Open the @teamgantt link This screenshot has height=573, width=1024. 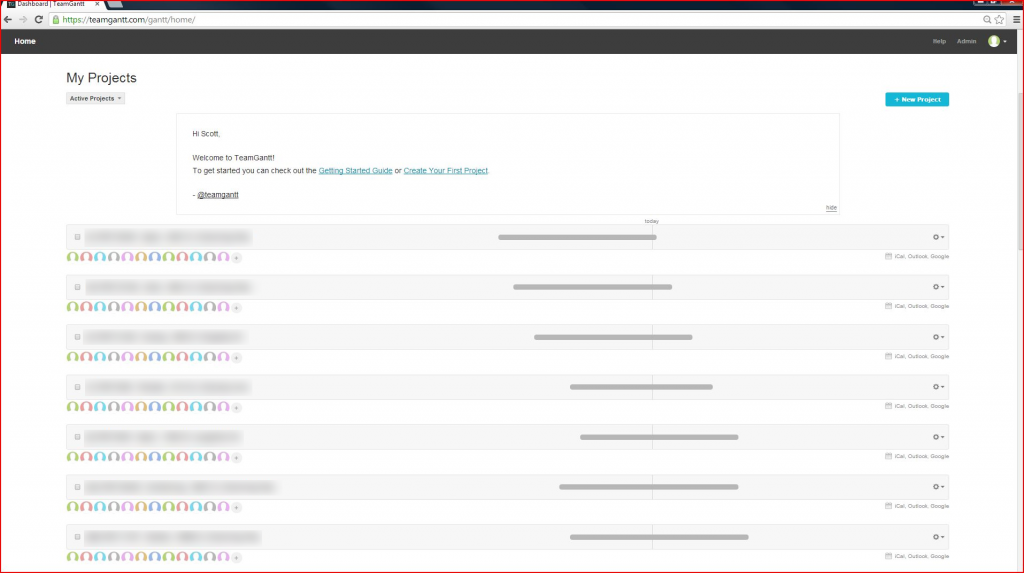218,195
